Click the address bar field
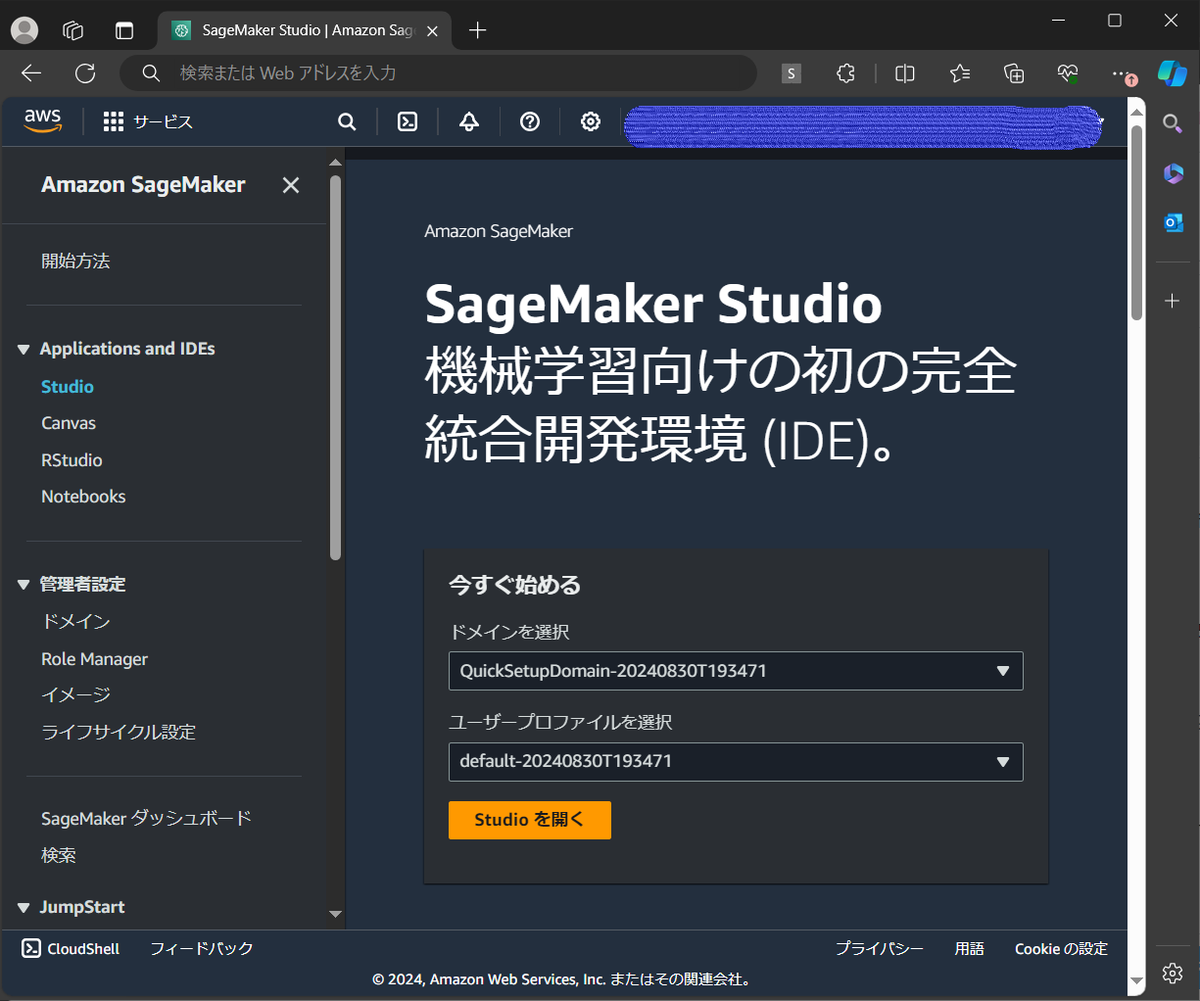This screenshot has width=1200, height=1001. (438, 73)
